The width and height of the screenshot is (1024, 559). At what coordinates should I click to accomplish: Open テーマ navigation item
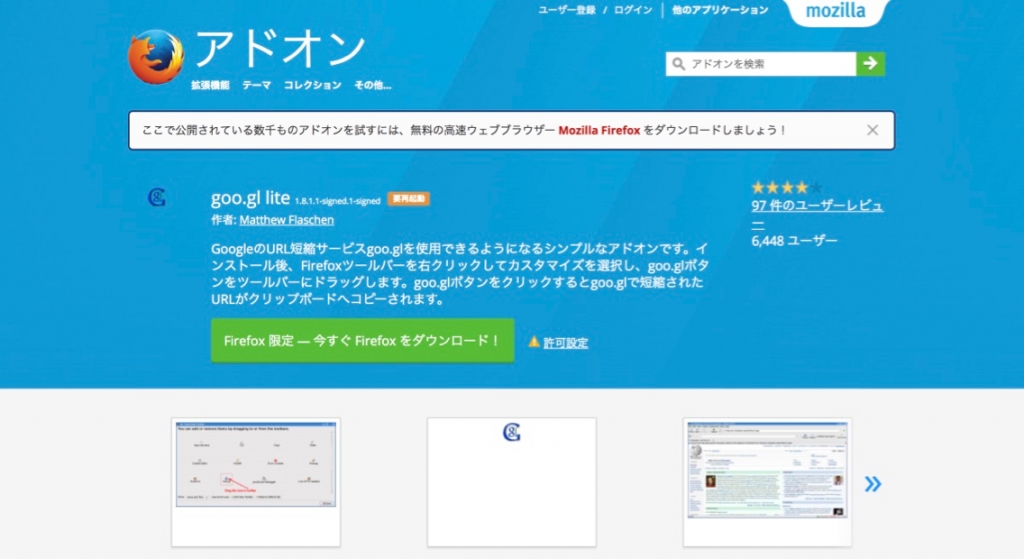[x=256, y=85]
